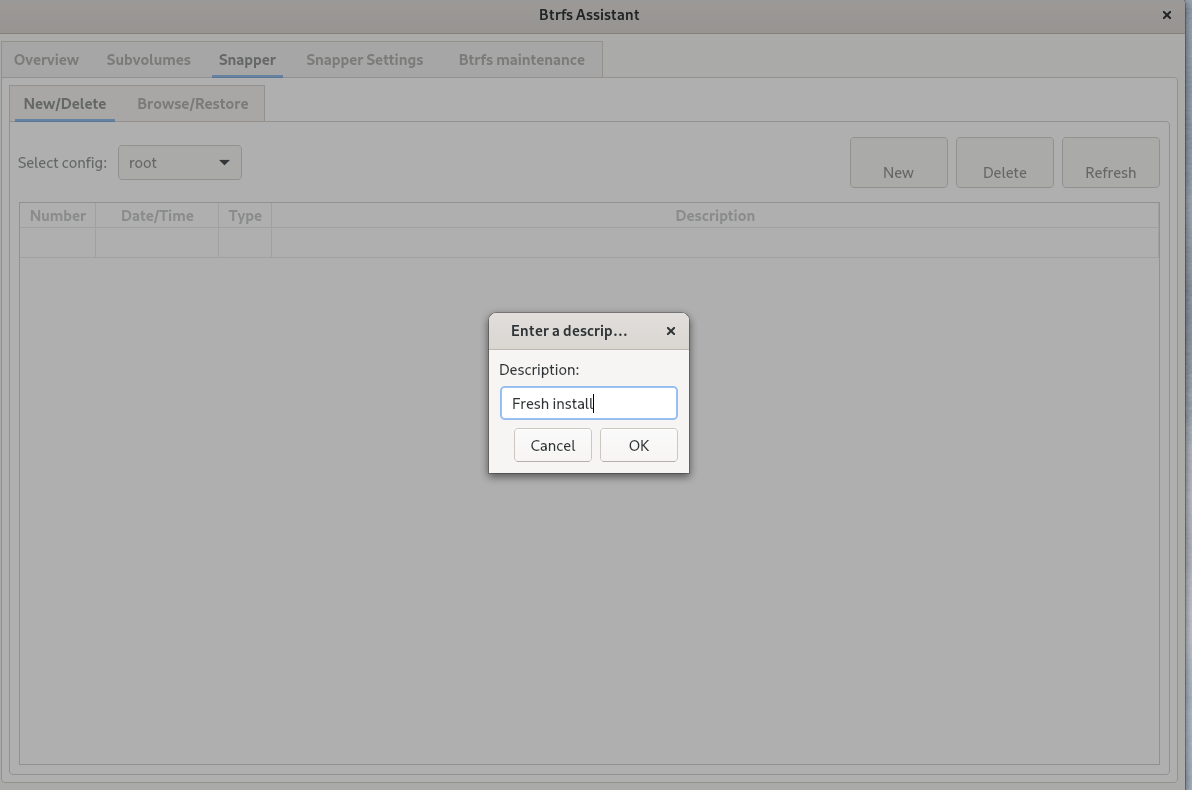Sort by the Date/Time column header
This screenshot has height=790, width=1192.
[x=157, y=215]
